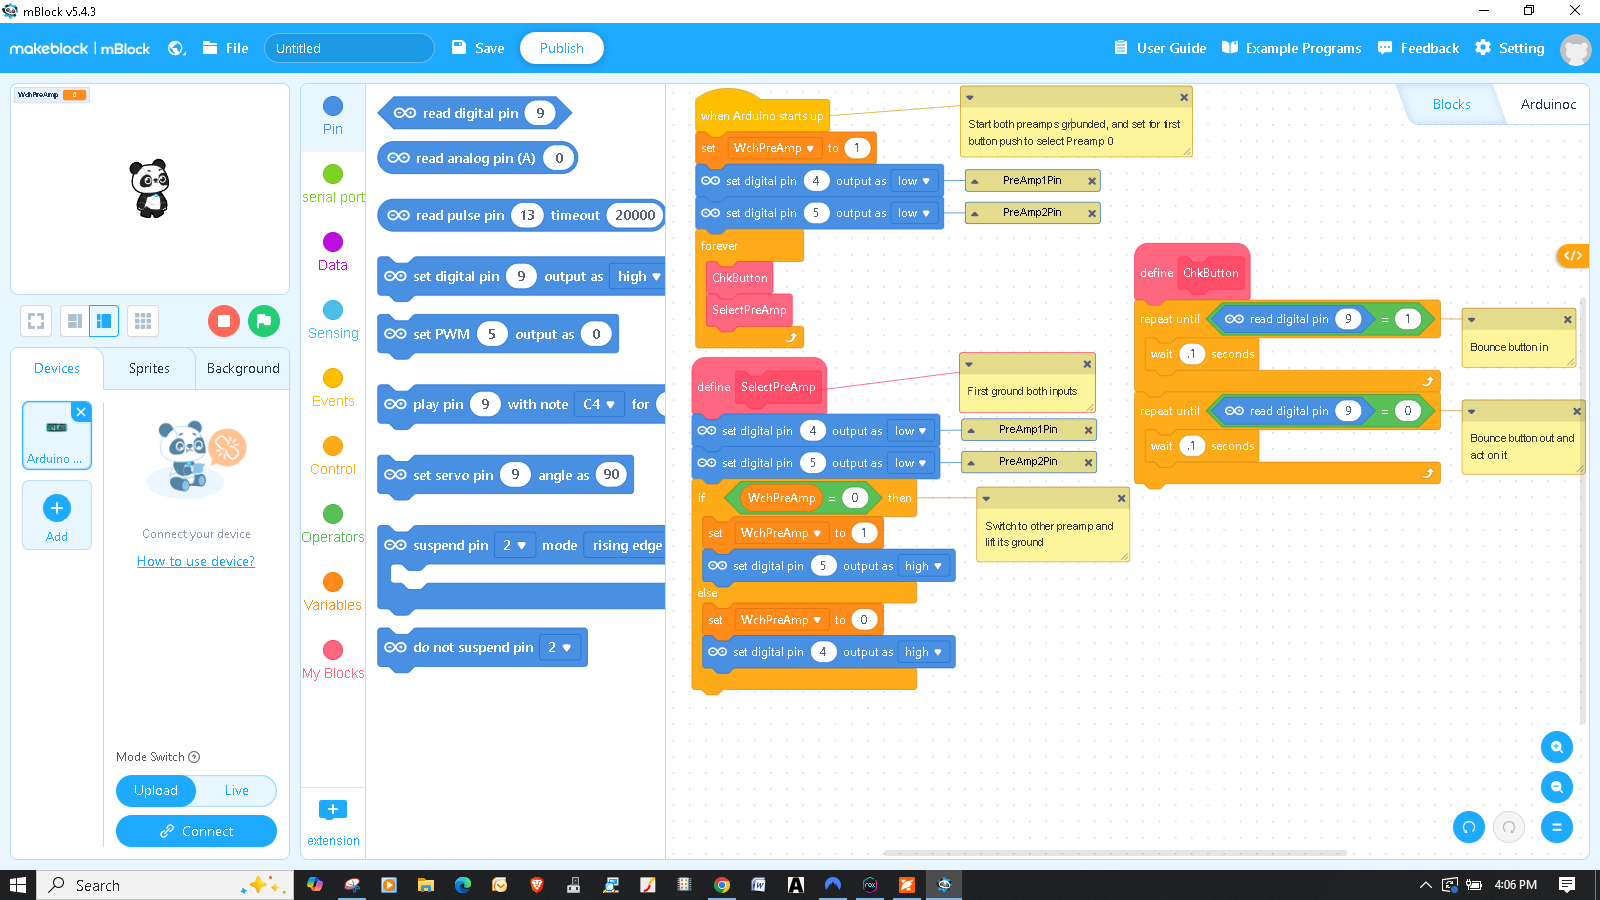
Task: Open the extension center
Action: (333, 822)
